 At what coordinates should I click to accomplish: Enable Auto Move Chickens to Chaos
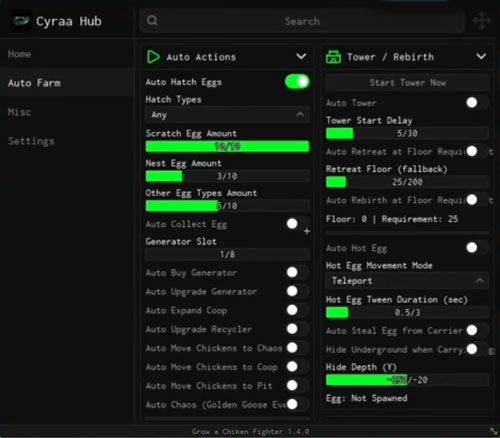tap(298, 348)
